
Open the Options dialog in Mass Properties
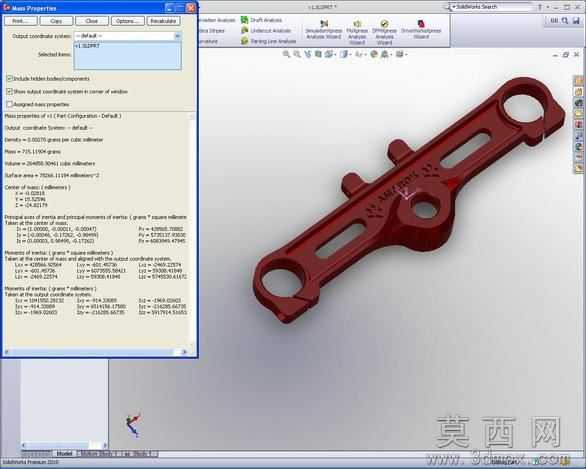click(x=127, y=21)
